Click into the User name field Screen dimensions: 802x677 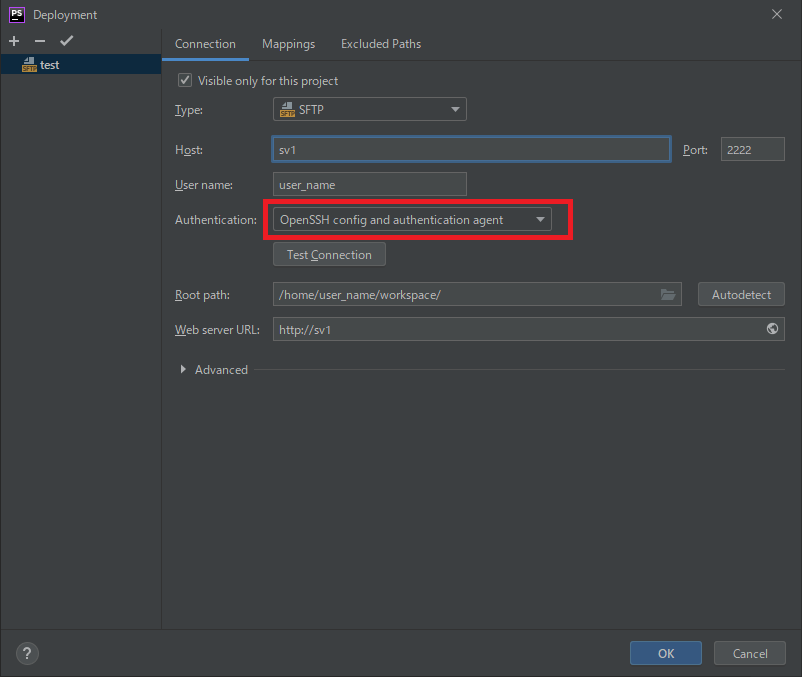370,185
